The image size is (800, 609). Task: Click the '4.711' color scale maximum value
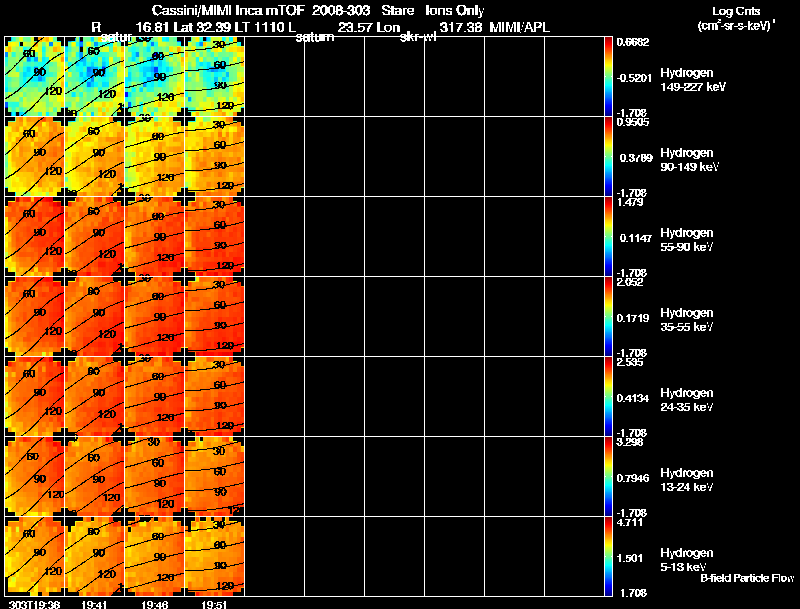630,523
